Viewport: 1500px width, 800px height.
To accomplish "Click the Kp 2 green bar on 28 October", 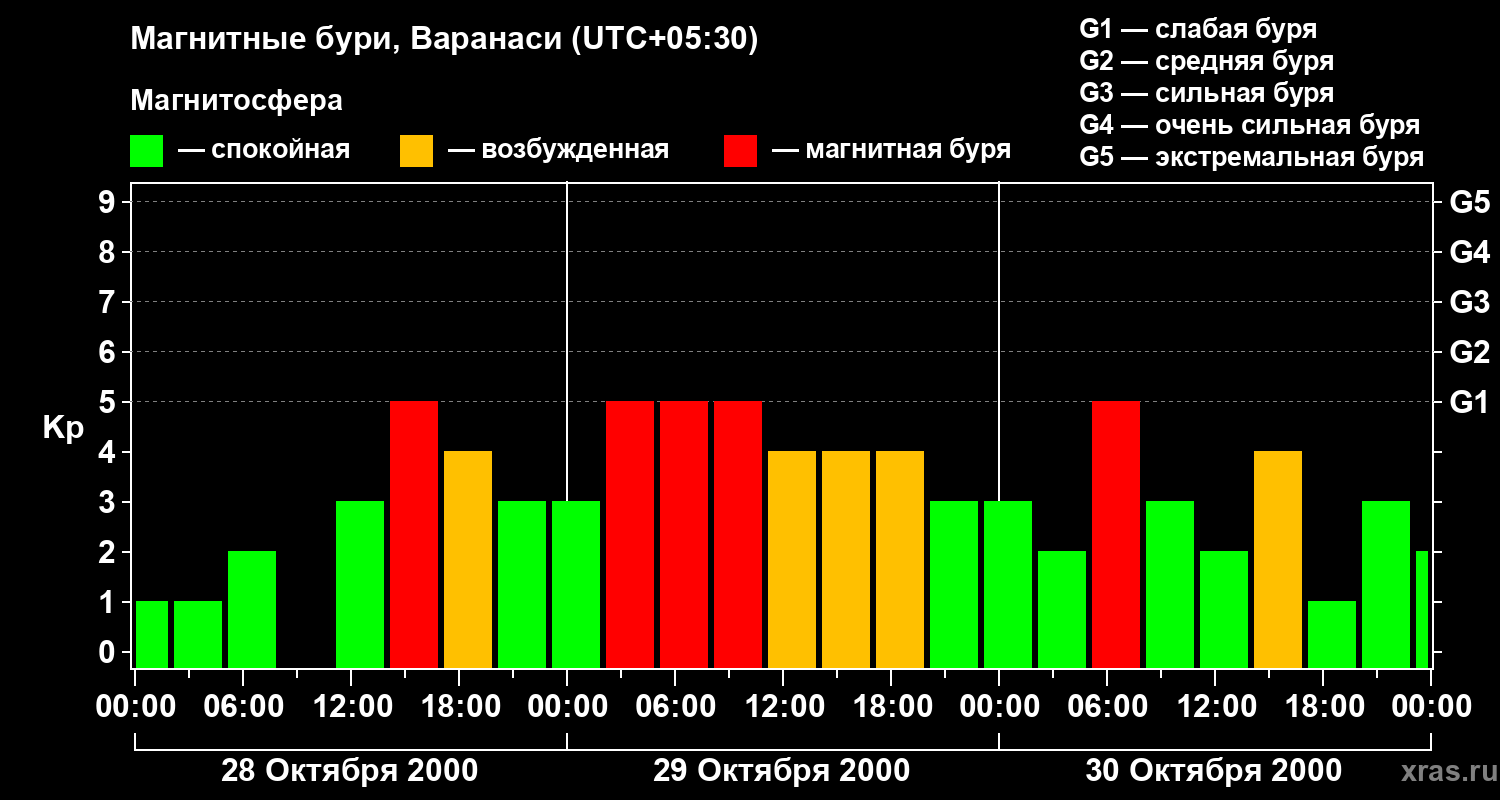I will coord(252,609).
